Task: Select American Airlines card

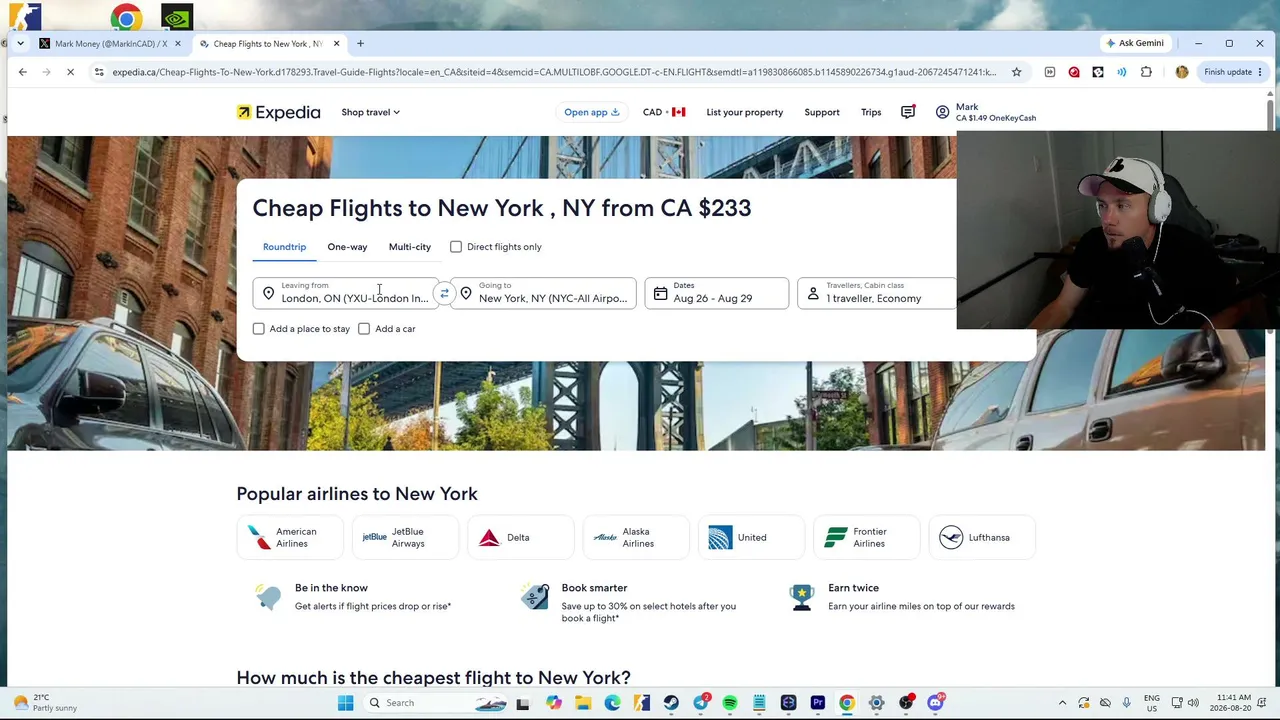Action: point(291,538)
